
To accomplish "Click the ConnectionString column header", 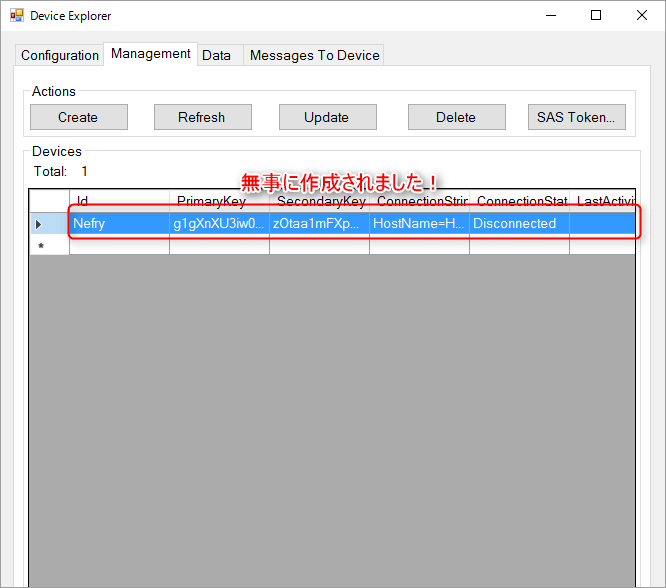I will click(x=419, y=201).
